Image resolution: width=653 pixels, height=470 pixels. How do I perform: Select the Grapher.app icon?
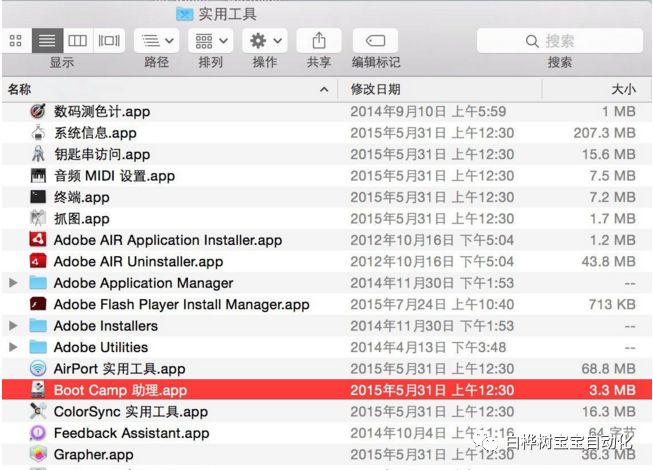pyautogui.click(x=38, y=454)
